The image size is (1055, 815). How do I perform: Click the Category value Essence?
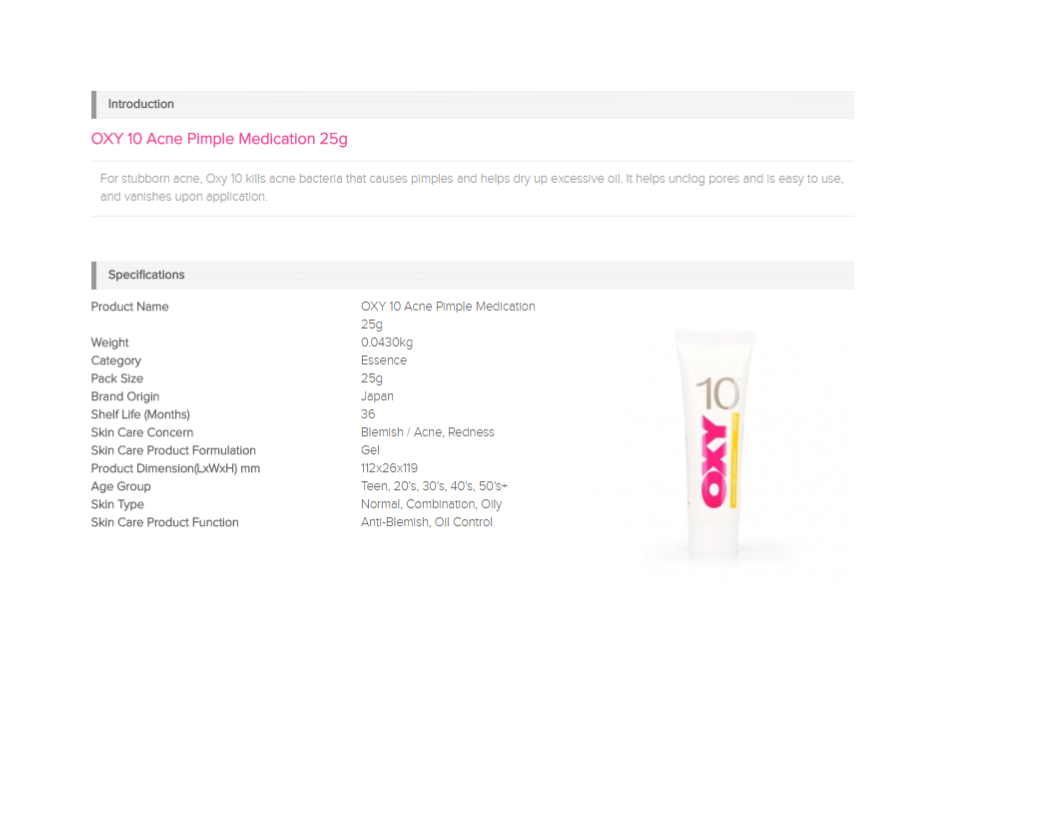click(384, 361)
